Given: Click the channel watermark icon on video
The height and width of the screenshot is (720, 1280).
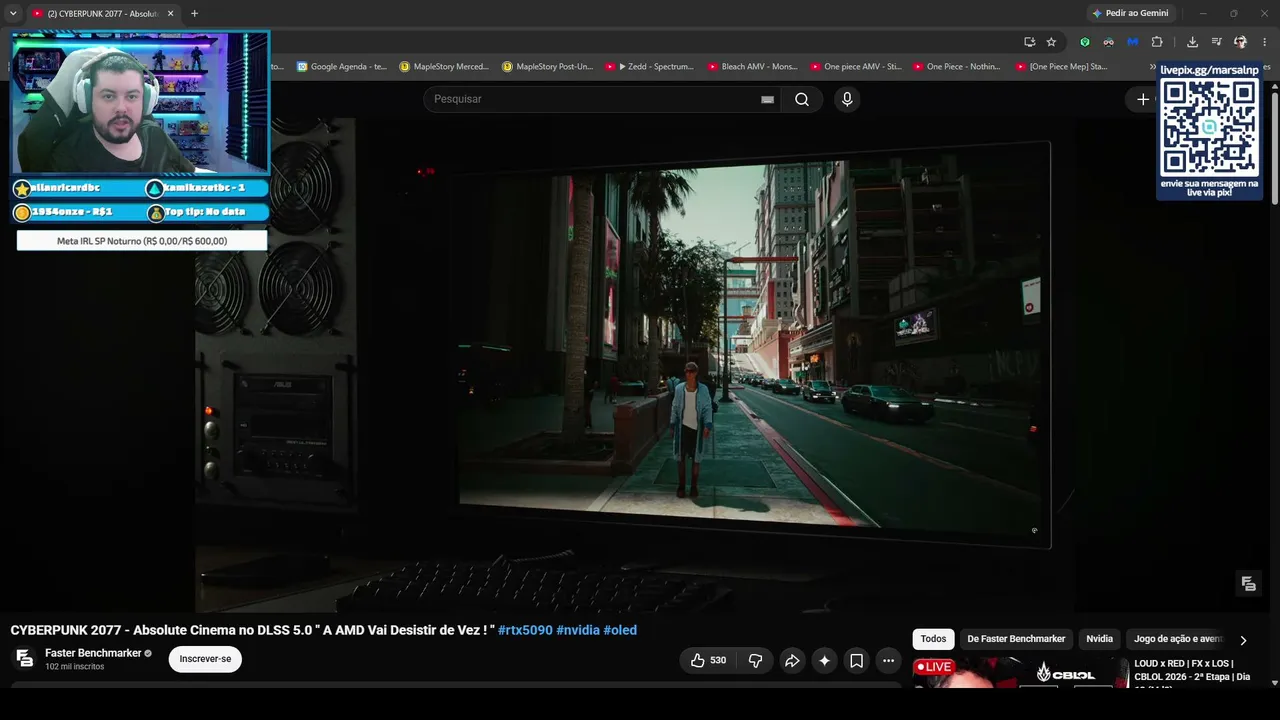Looking at the screenshot, I should pos(1248,584).
